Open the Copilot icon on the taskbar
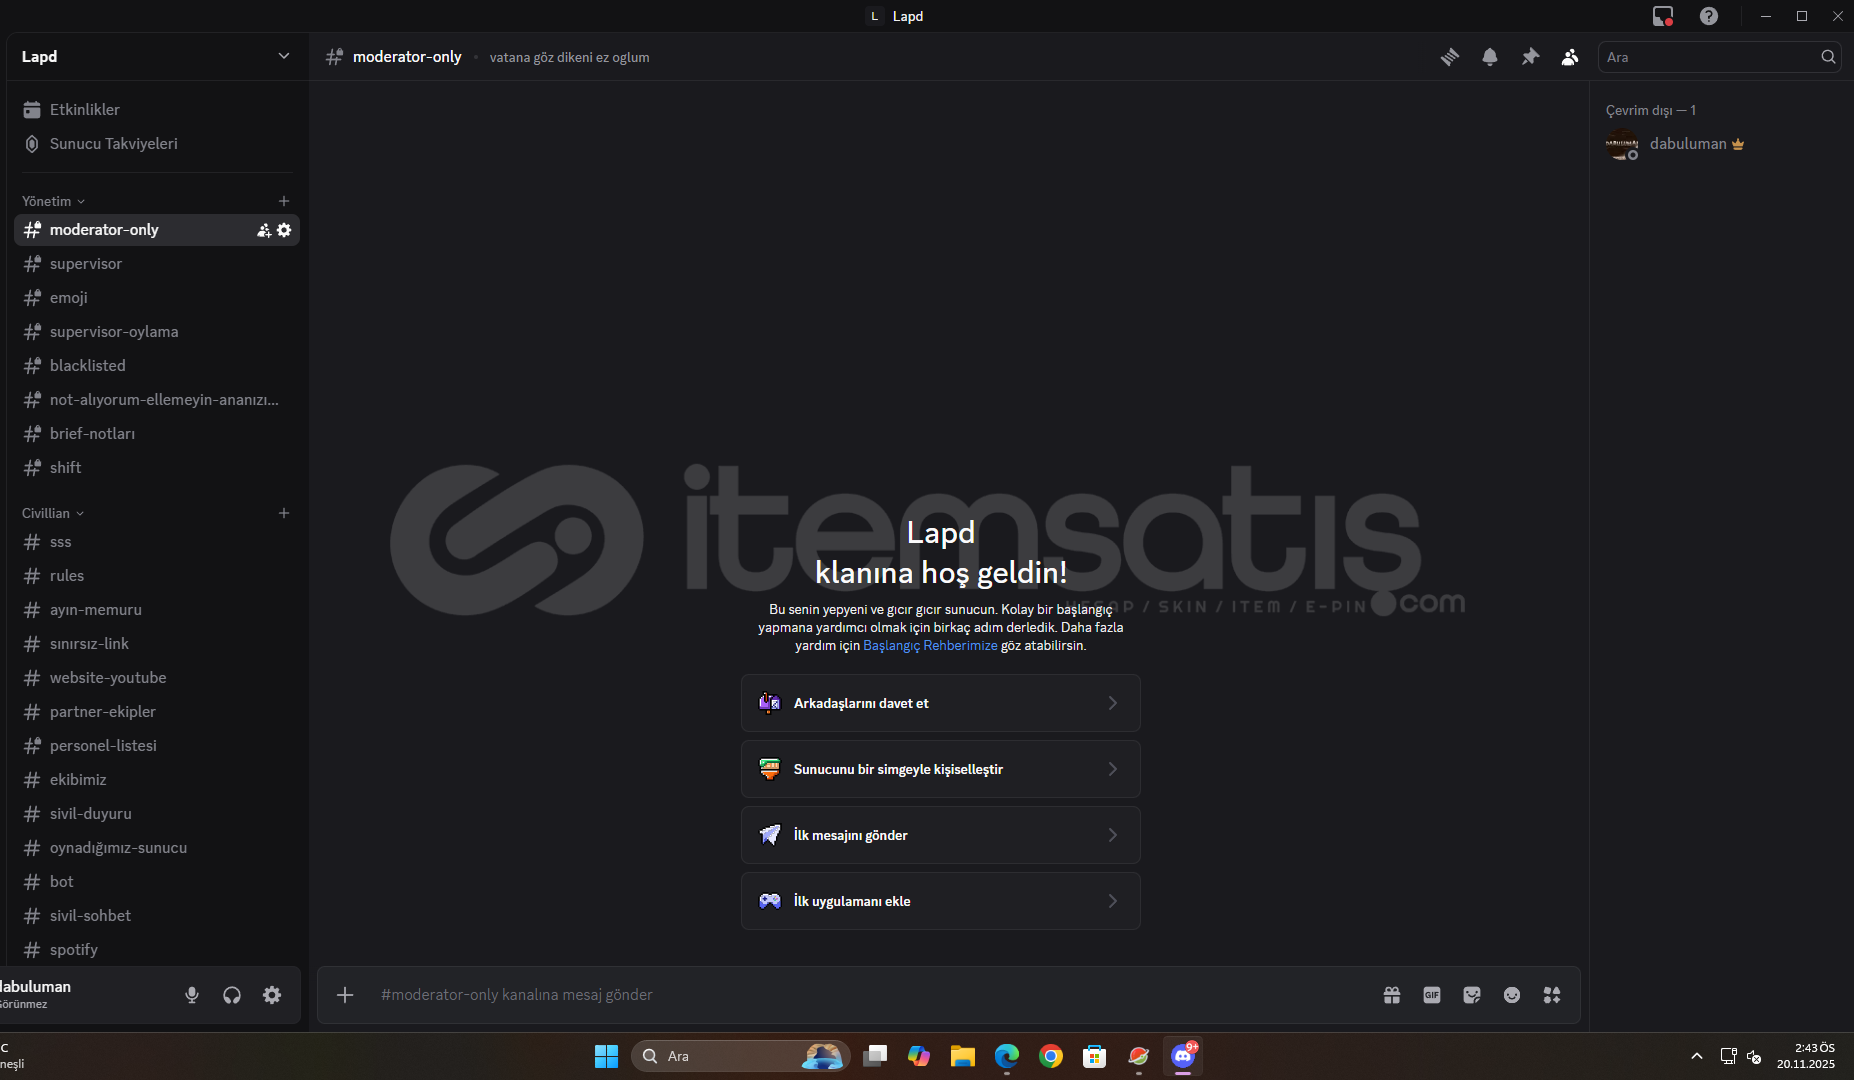 click(x=919, y=1056)
